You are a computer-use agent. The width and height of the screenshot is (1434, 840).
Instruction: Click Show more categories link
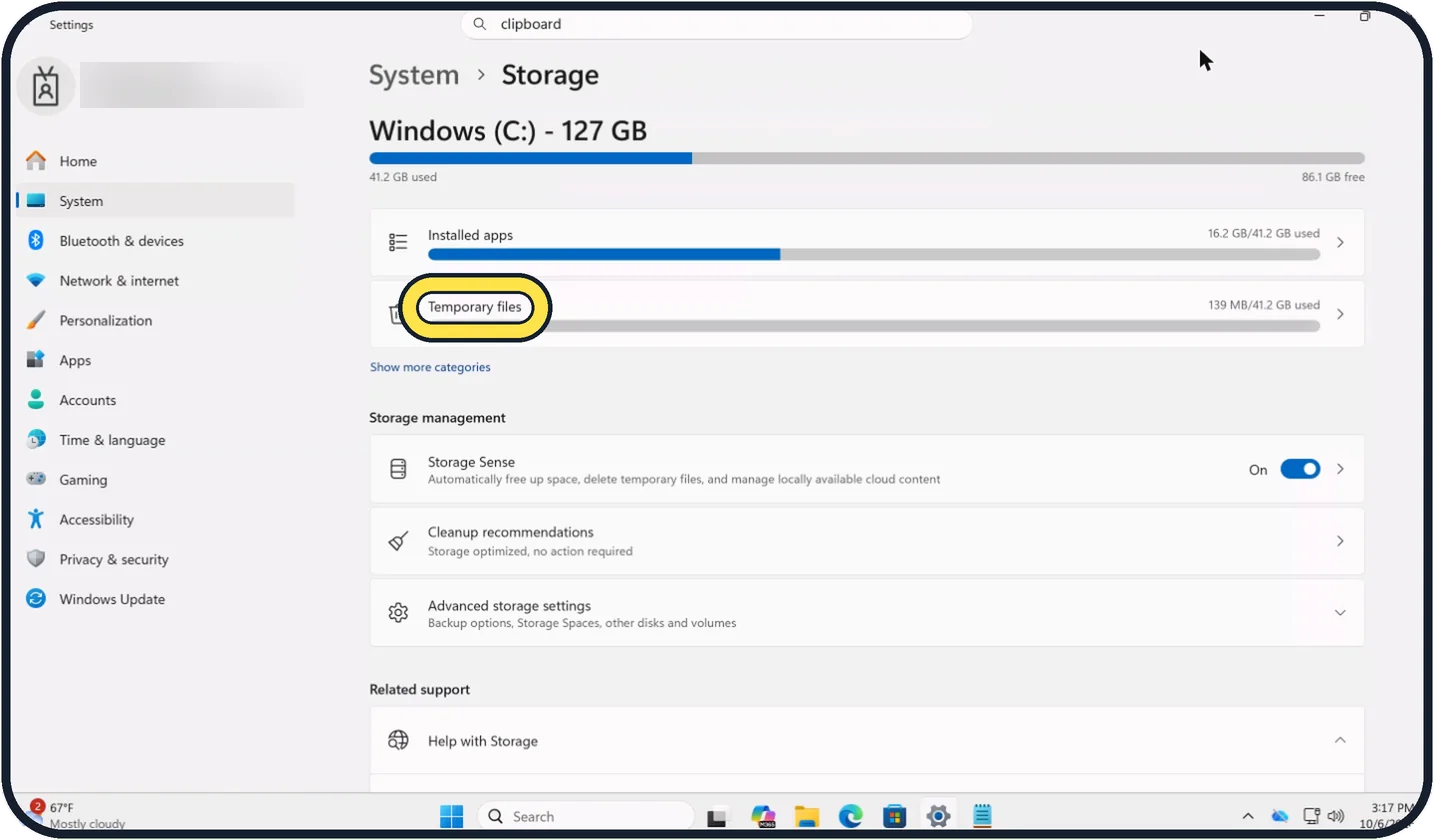tap(430, 367)
